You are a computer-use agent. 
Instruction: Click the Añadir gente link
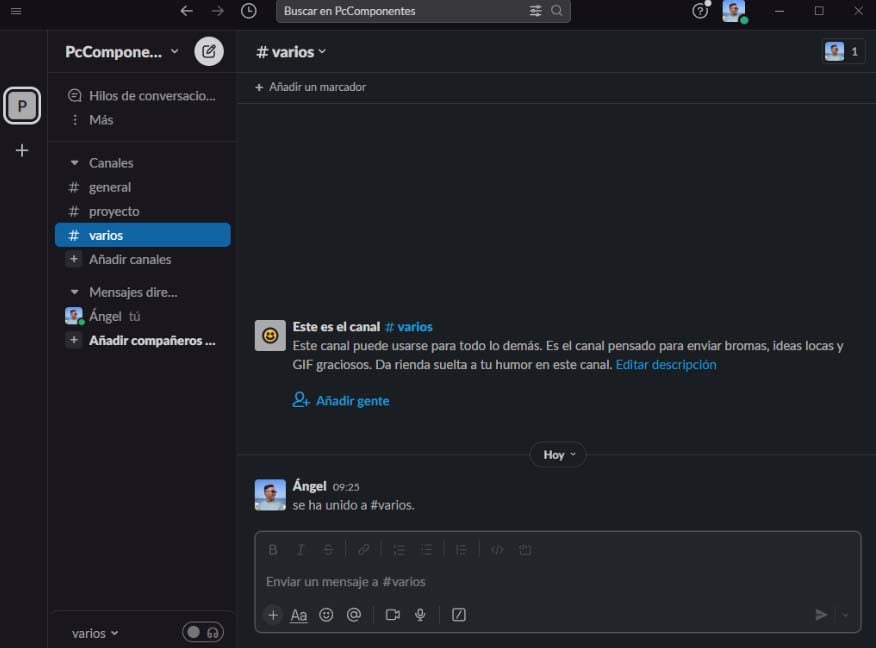341,401
